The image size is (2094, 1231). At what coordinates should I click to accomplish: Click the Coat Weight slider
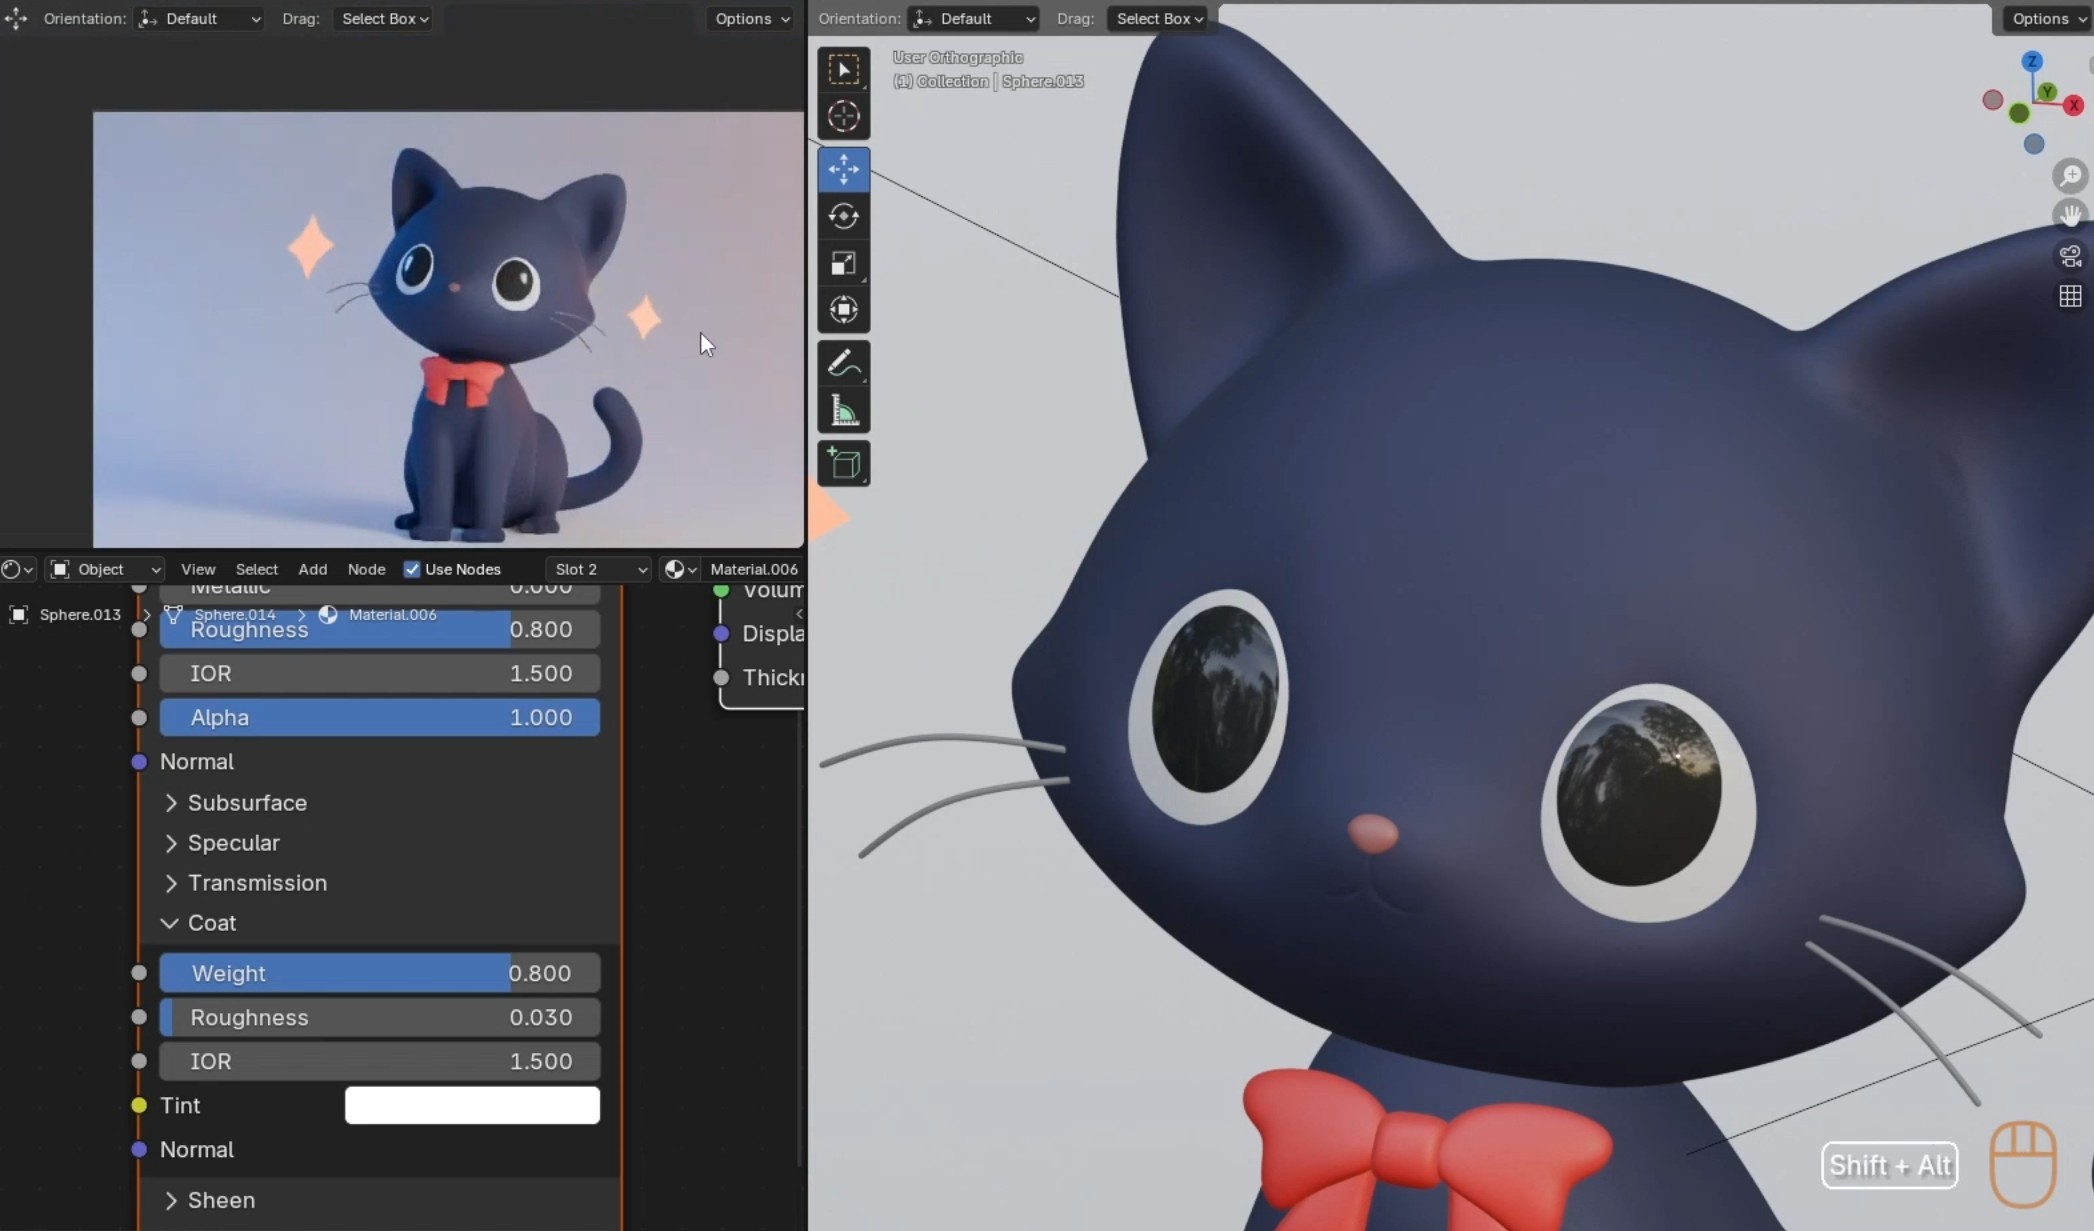(380, 973)
